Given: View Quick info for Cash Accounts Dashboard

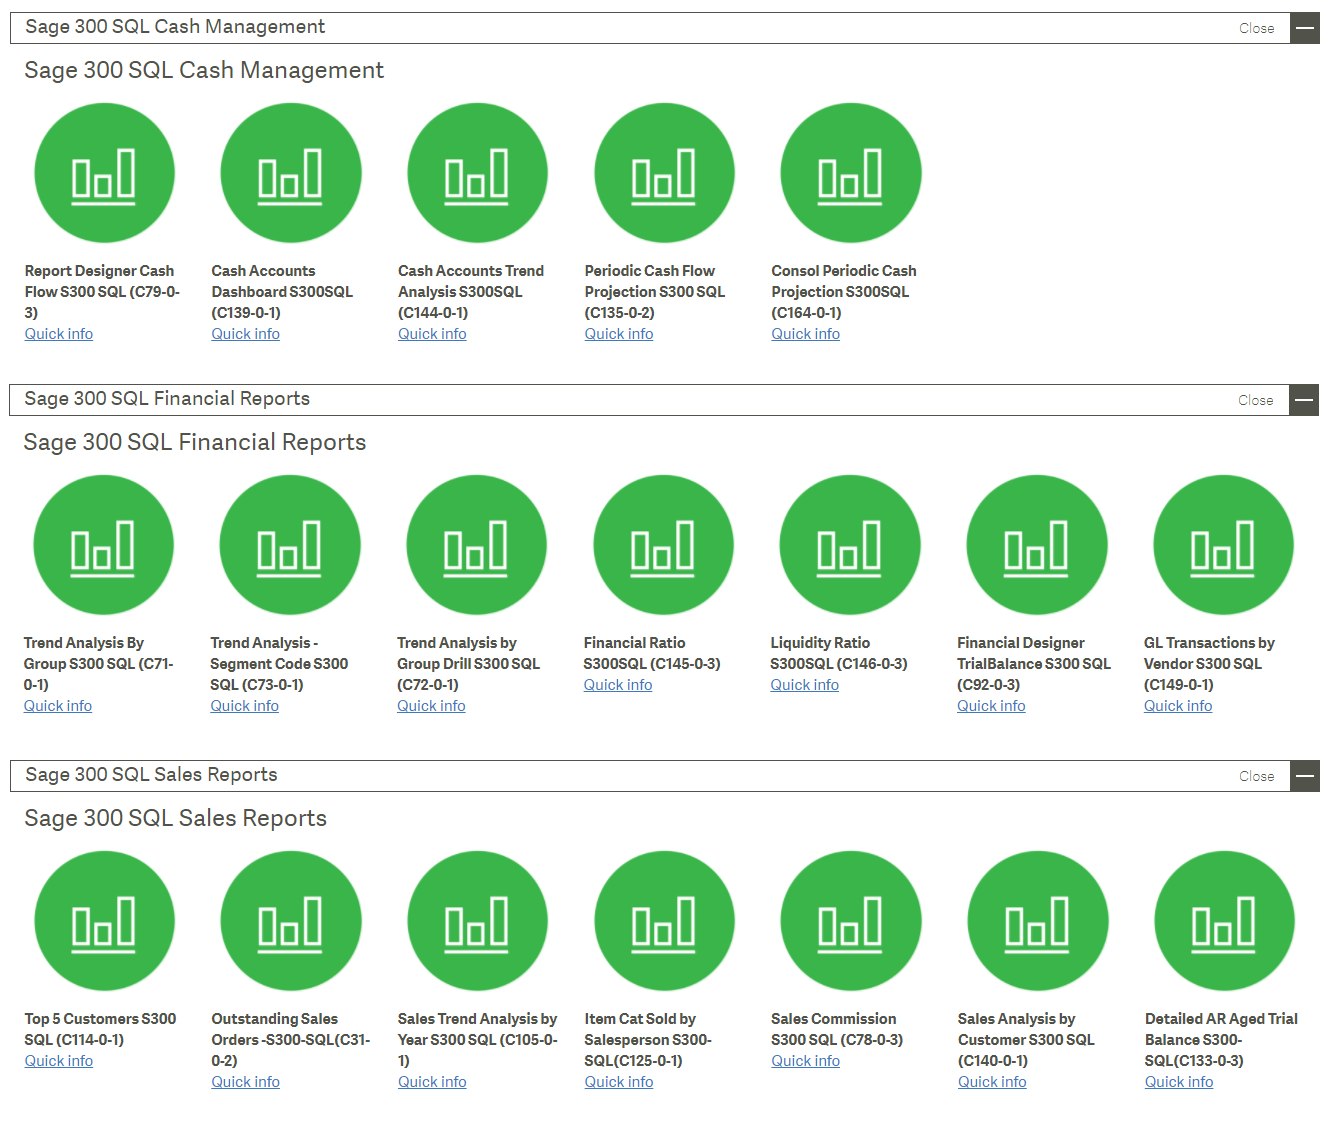Looking at the screenshot, I should (246, 334).
